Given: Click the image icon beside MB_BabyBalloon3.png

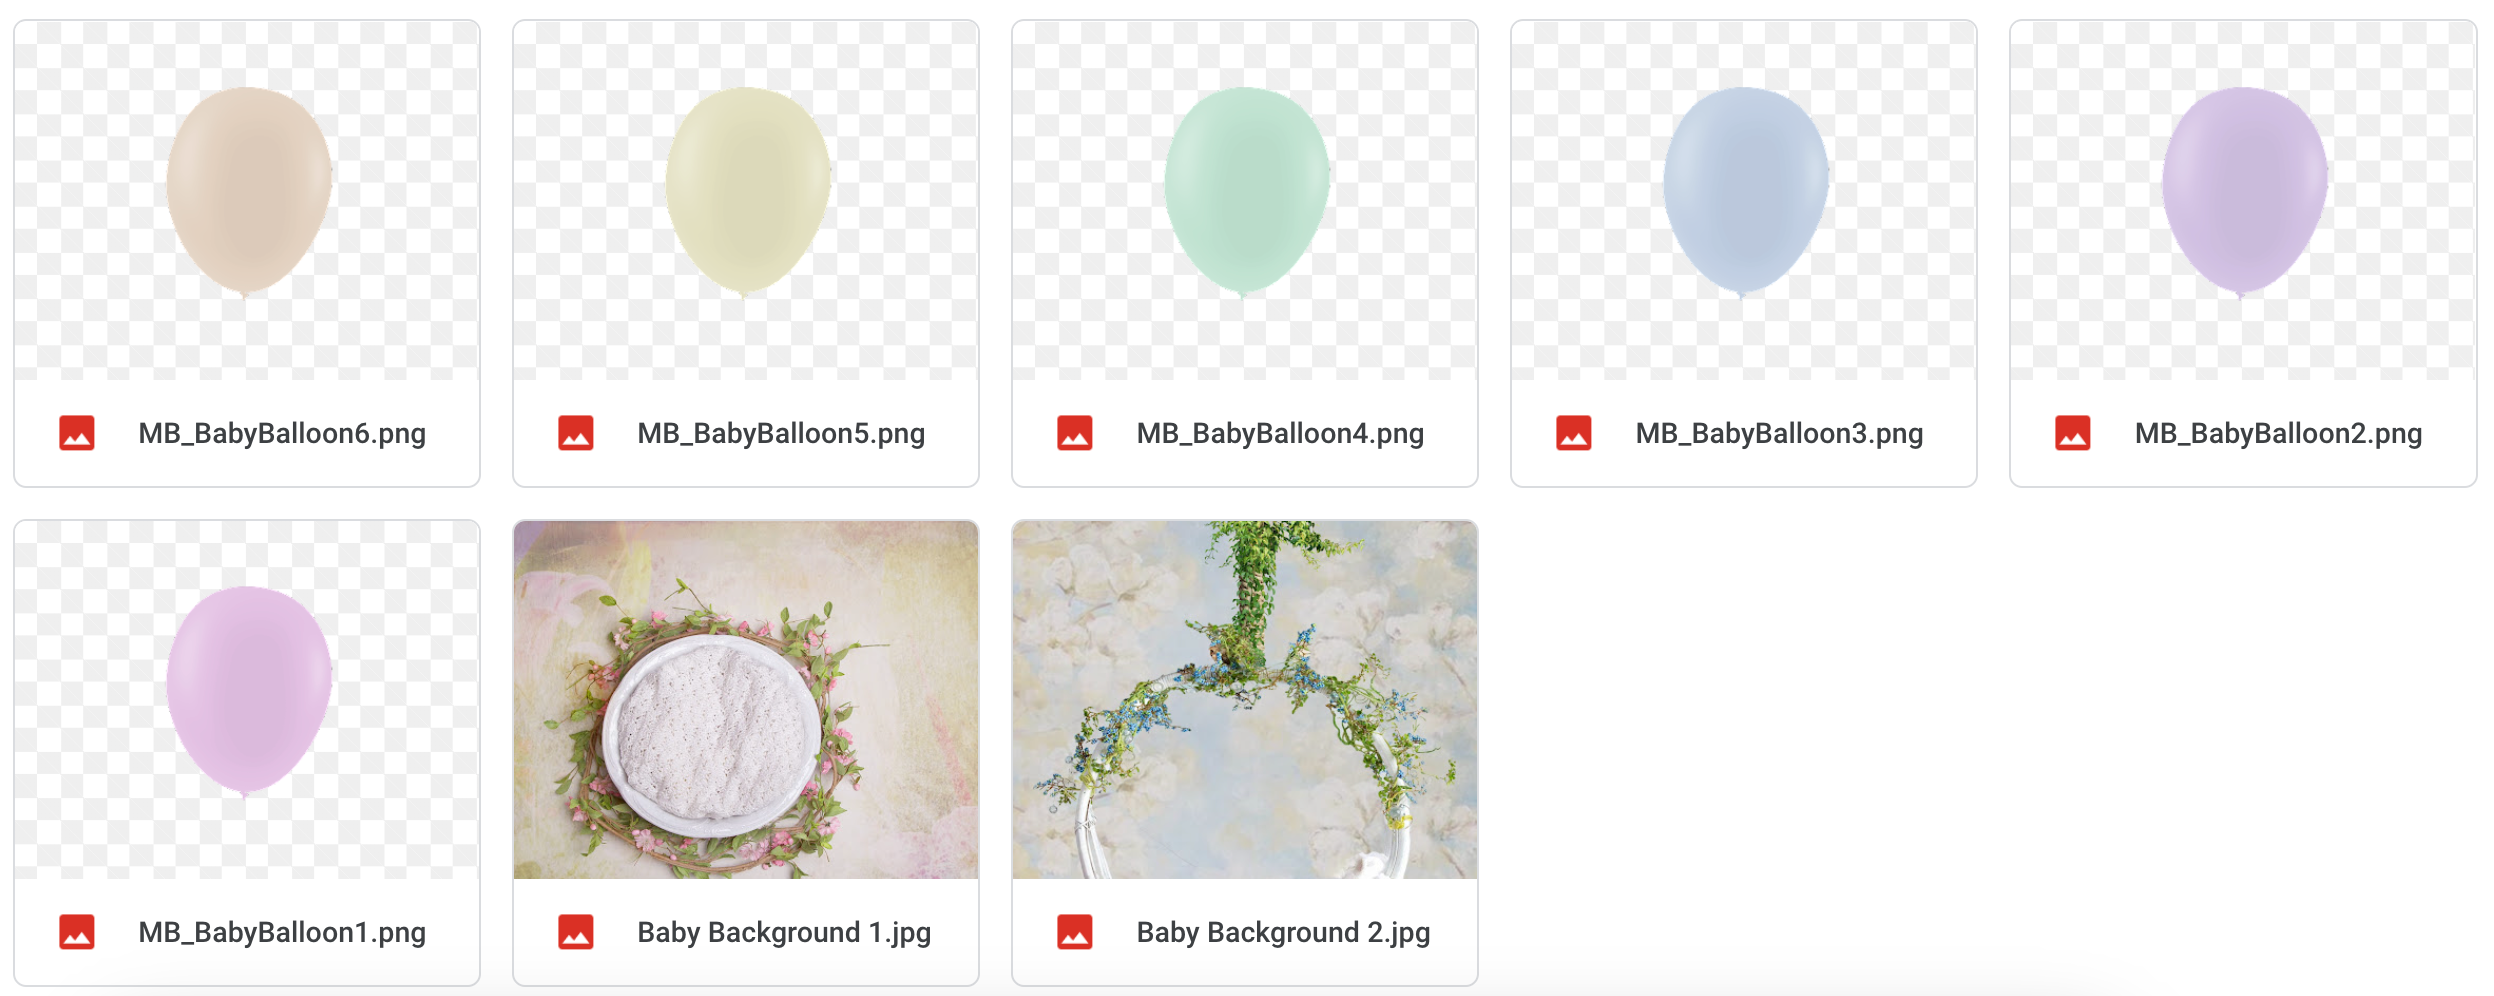Looking at the screenshot, I should point(1574,433).
